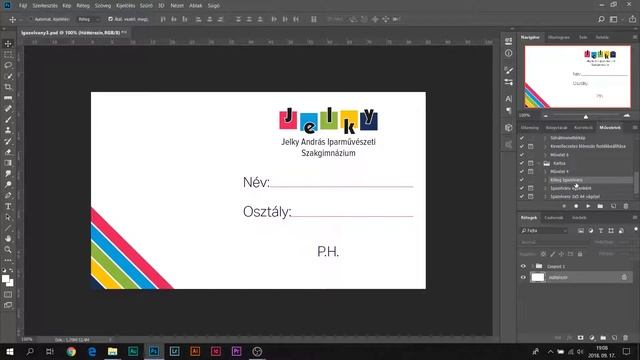Select the Quick Selection tool

coord(8,76)
